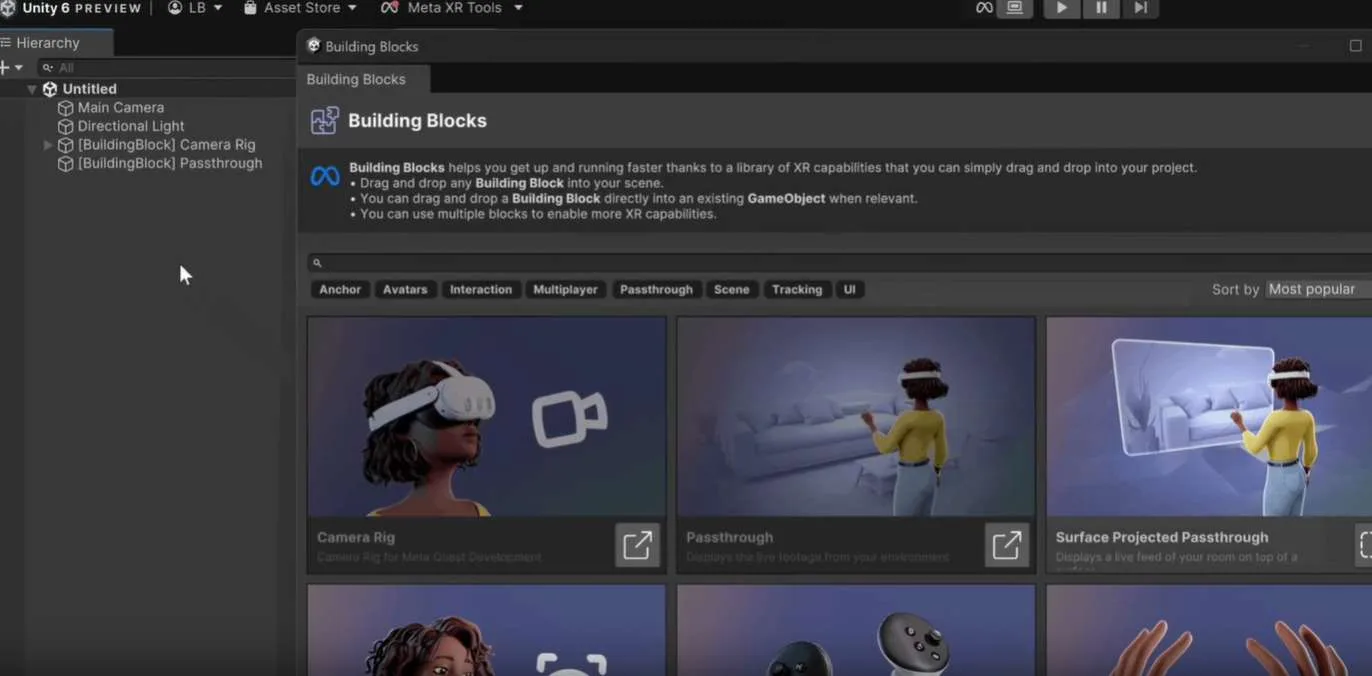The width and height of the screenshot is (1372, 676).
Task: Select [BuildingBlock] Camera Rig object
Action: click(x=167, y=145)
